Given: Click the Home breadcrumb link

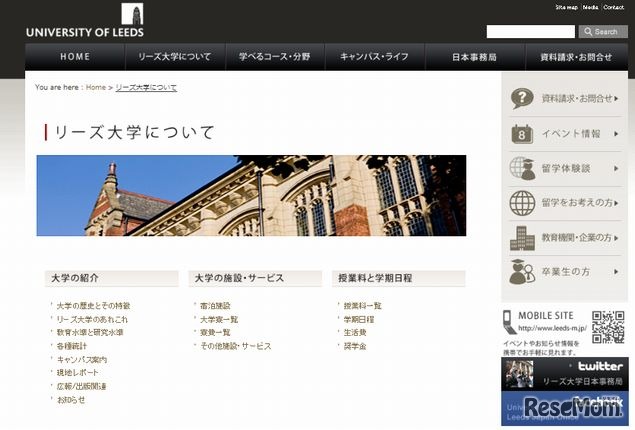Looking at the screenshot, I should 96,87.
